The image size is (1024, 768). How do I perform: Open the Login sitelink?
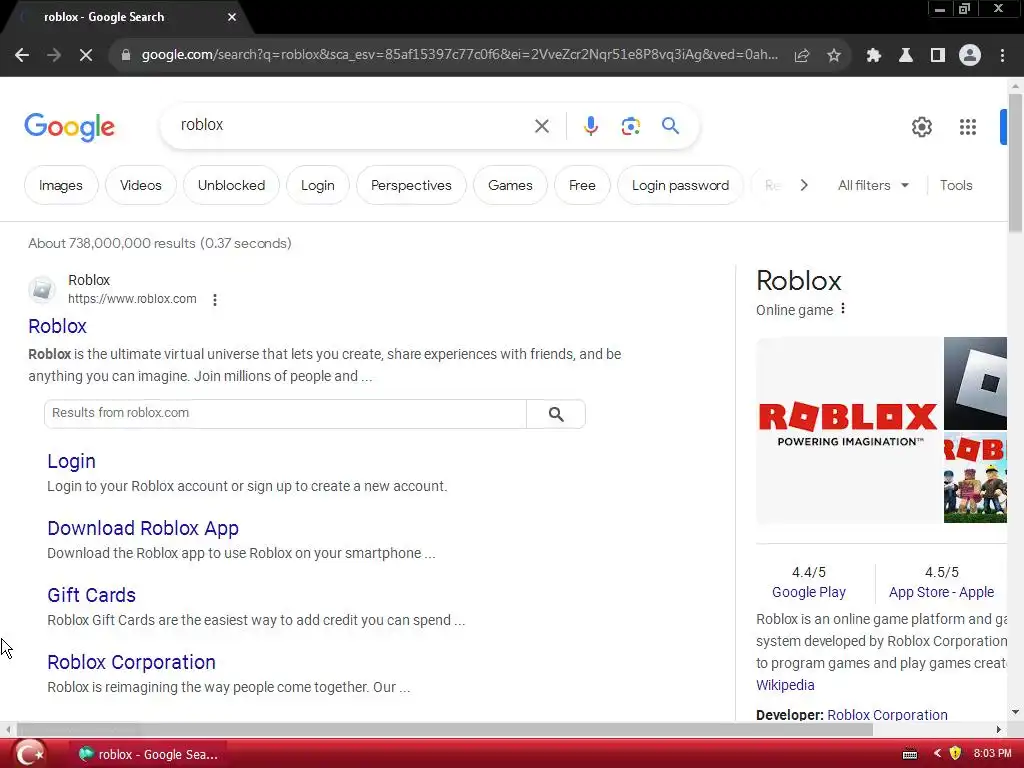71,461
